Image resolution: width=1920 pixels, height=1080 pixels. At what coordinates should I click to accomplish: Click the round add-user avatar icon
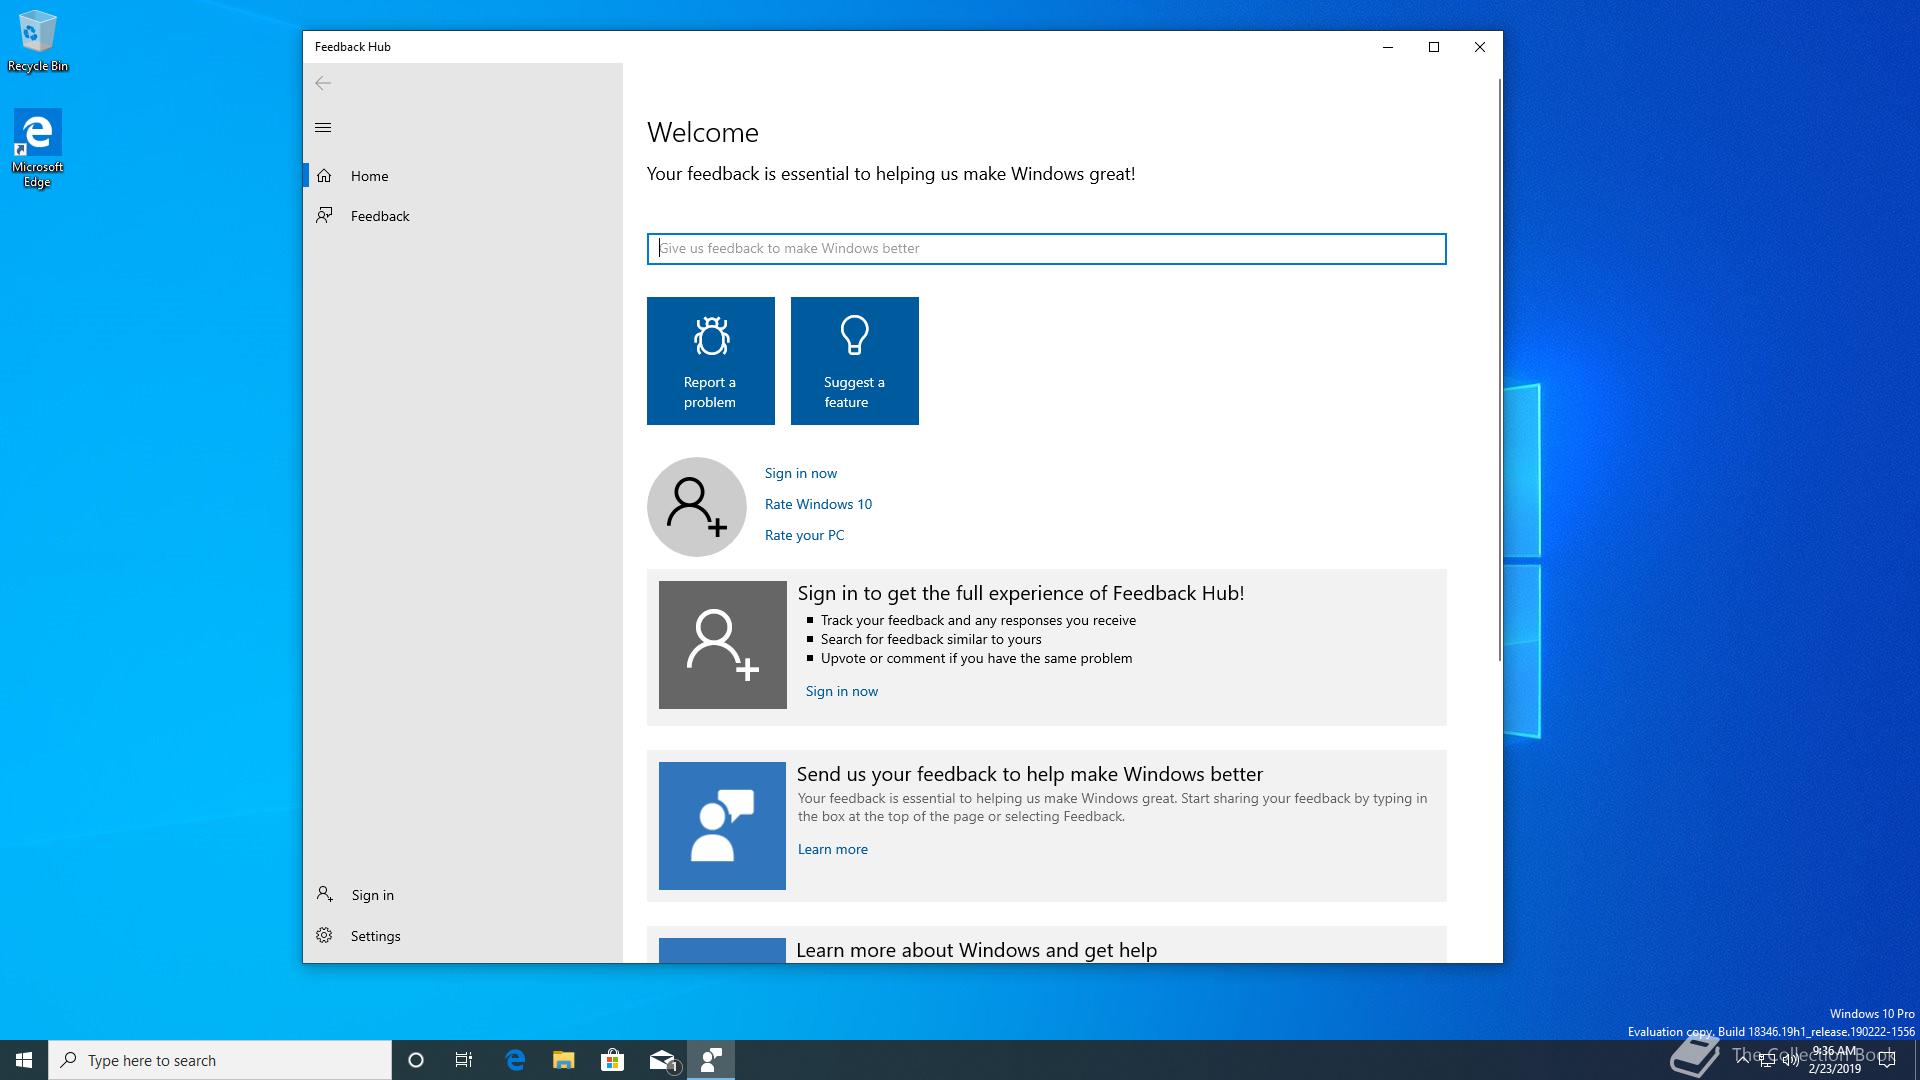click(x=697, y=507)
